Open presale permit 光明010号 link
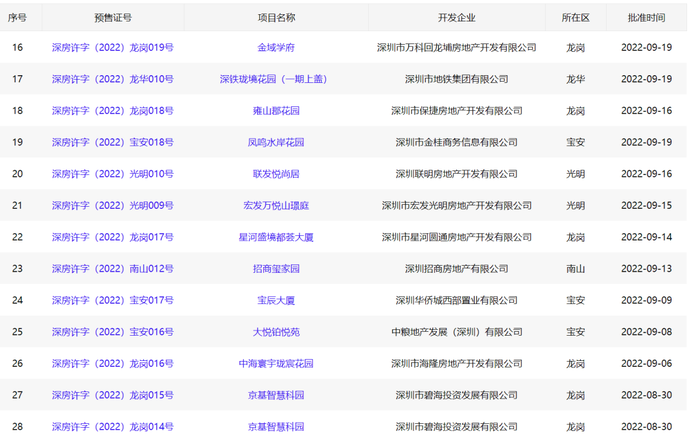This screenshot has height=442, width=700. click(x=112, y=174)
